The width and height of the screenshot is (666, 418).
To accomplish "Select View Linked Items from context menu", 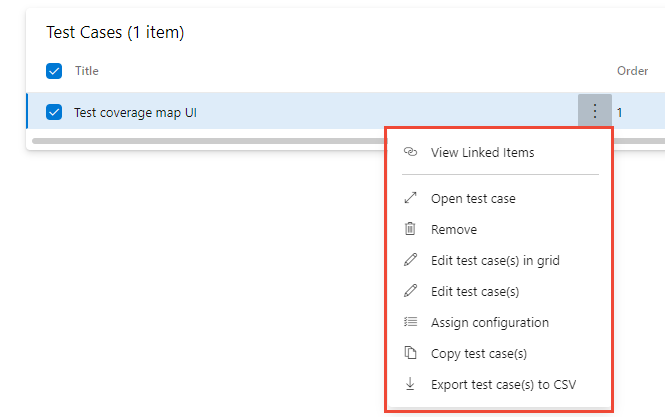I will click(x=482, y=153).
